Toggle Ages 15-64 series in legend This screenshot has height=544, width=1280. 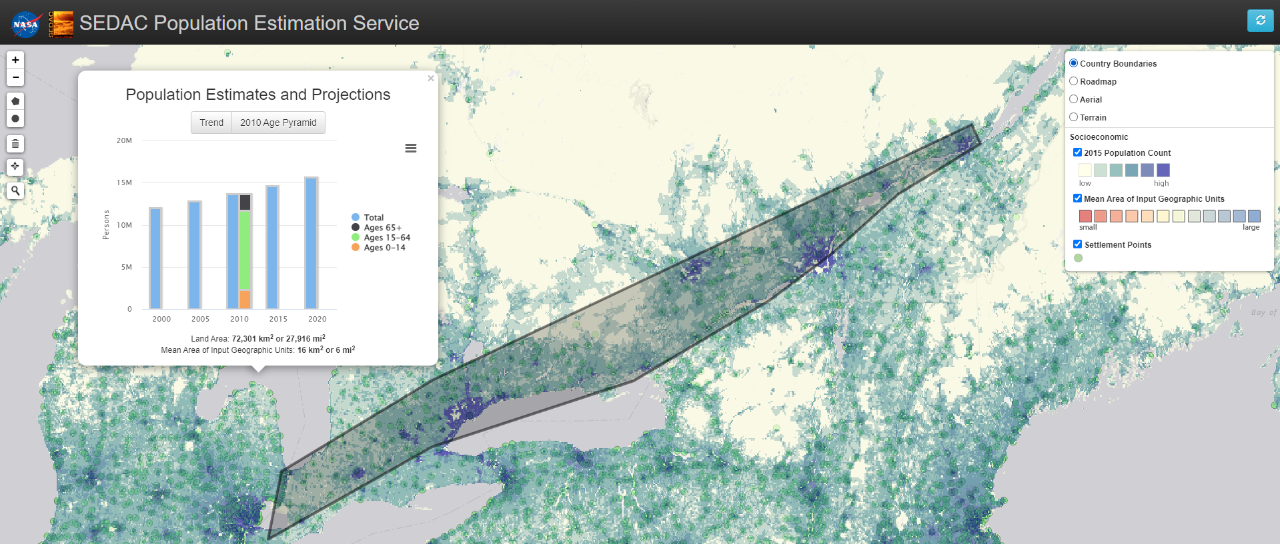[380, 237]
